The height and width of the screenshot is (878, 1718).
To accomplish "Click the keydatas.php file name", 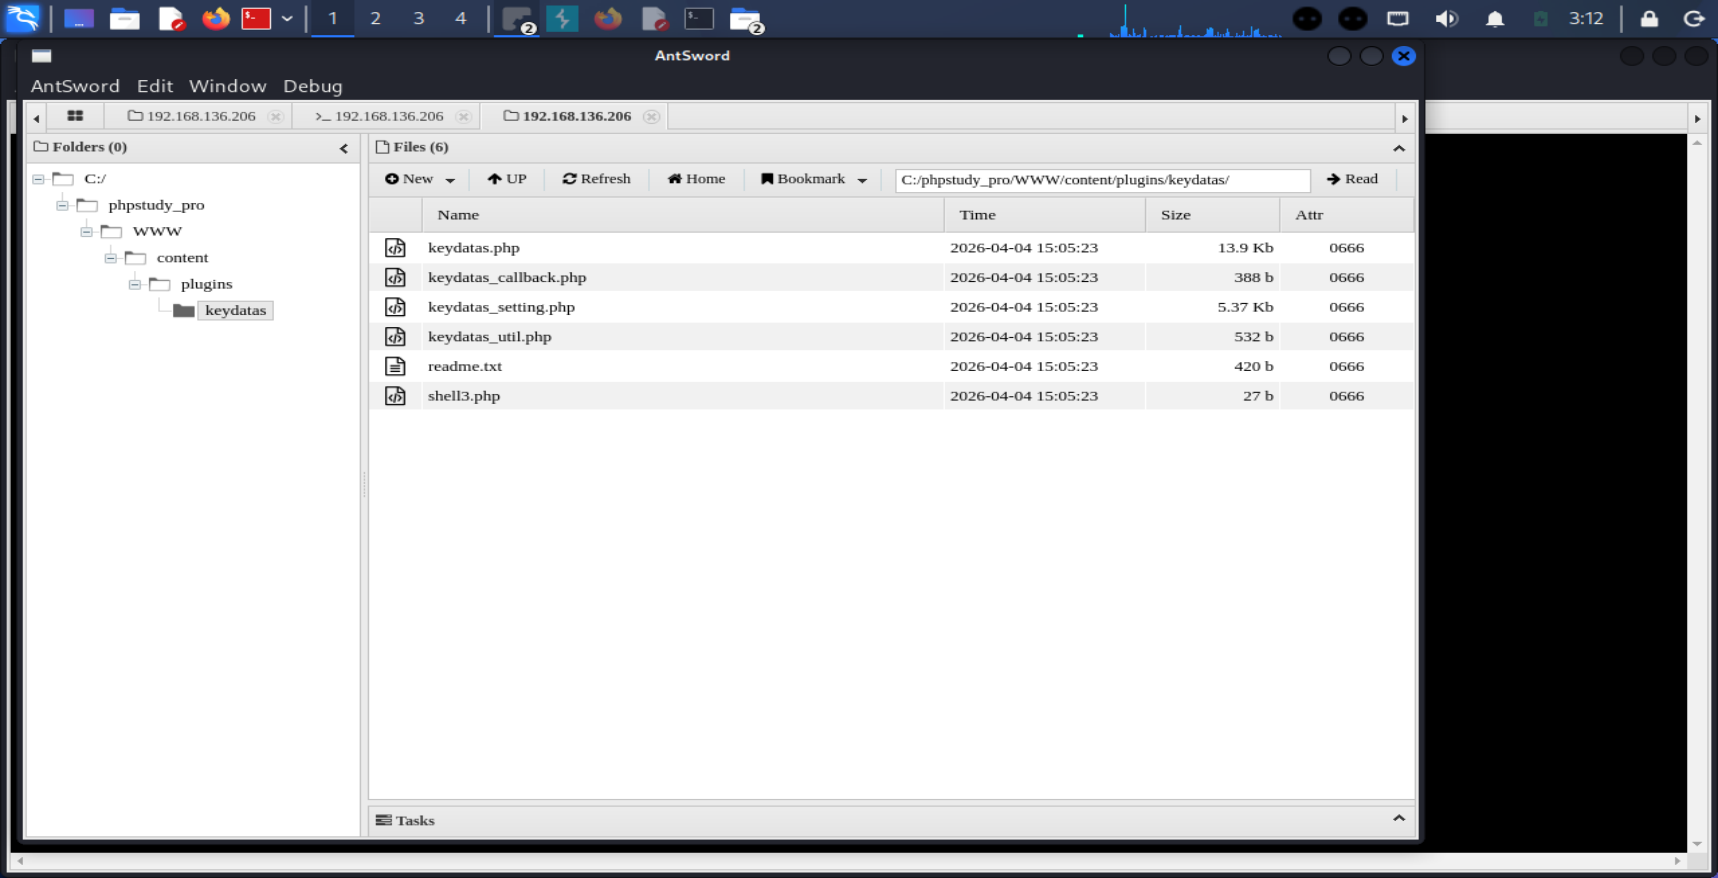I will click(474, 248).
